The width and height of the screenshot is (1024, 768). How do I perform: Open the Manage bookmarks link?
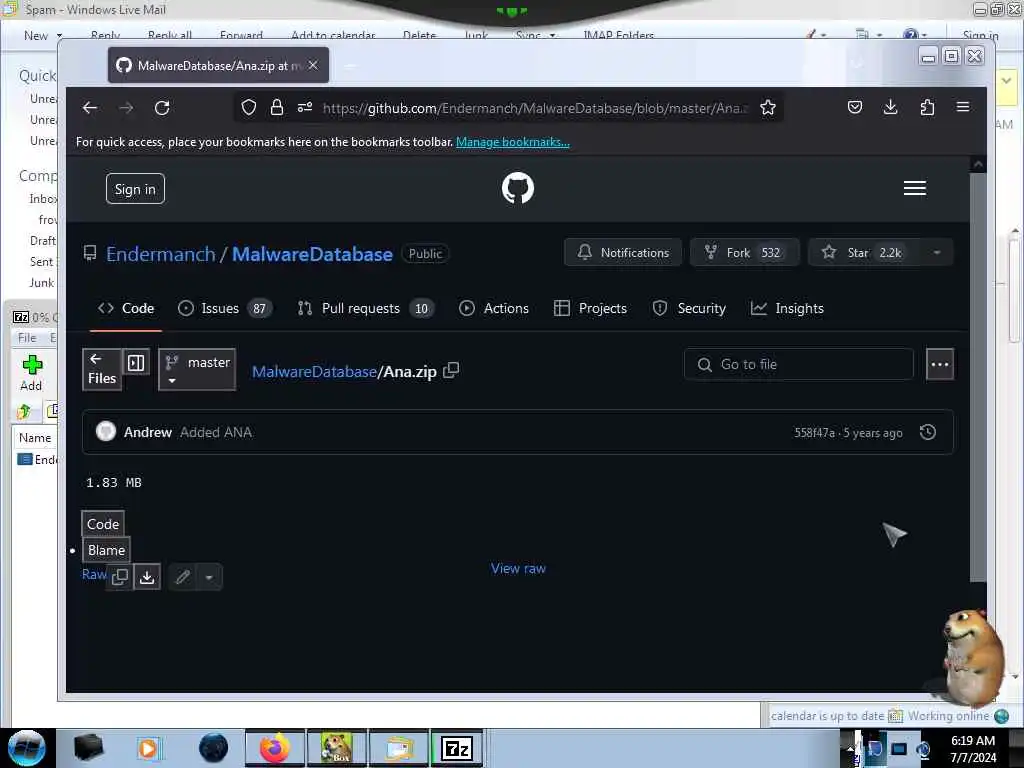(513, 142)
